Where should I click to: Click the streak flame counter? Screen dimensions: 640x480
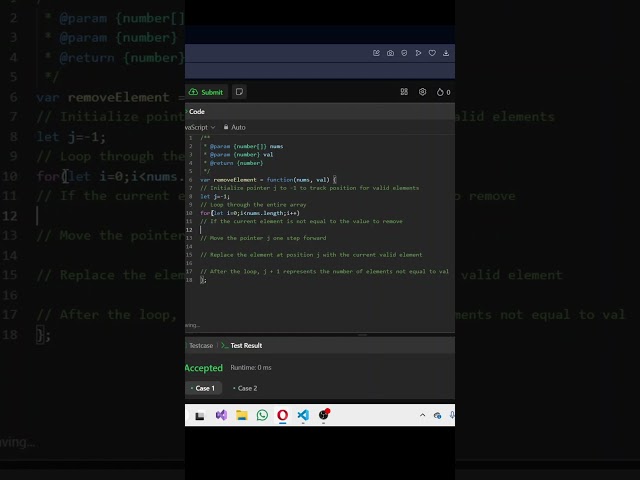pyautogui.click(x=443, y=92)
